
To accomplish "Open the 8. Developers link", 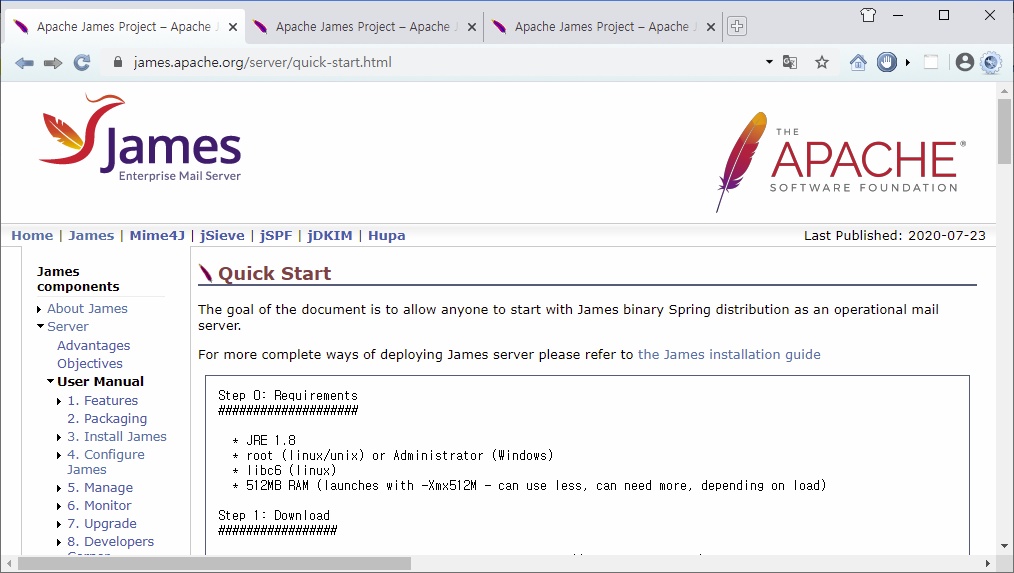I will pyautogui.click(x=111, y=541).
